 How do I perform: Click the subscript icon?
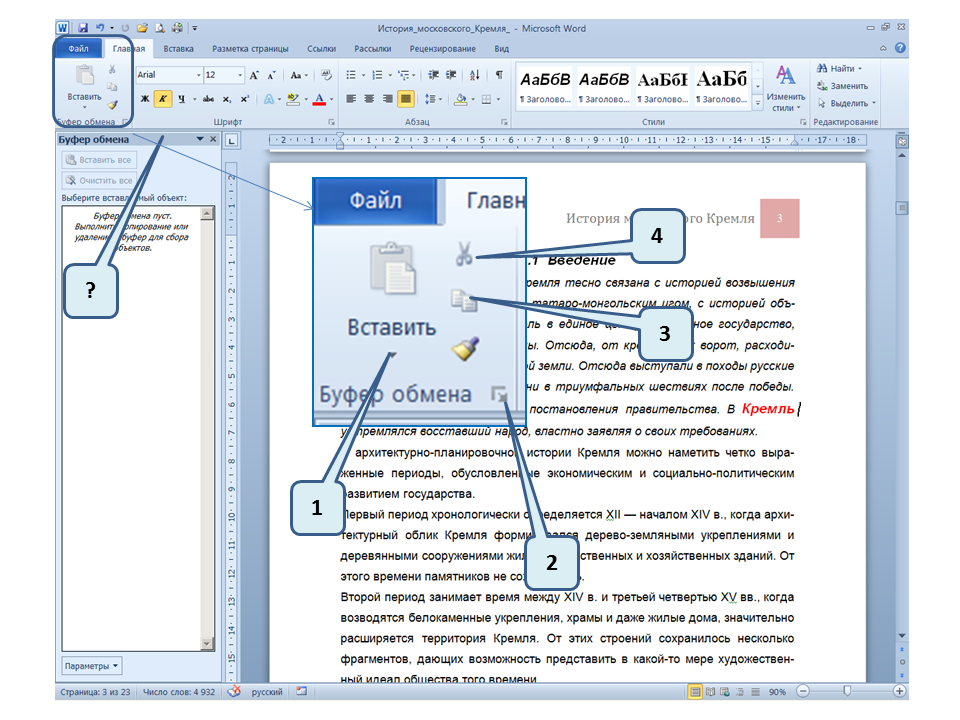click(x=227, y=99)
